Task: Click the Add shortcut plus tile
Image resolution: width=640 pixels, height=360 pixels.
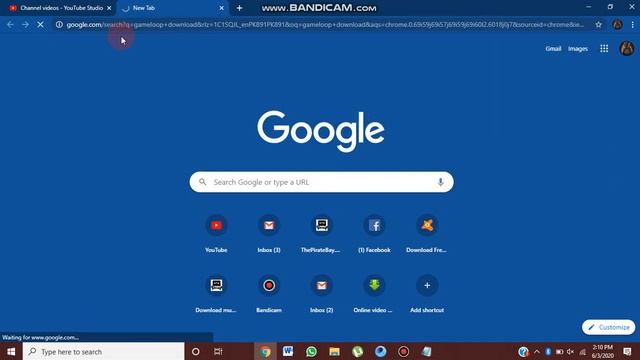Action: (x=427, y=285)
